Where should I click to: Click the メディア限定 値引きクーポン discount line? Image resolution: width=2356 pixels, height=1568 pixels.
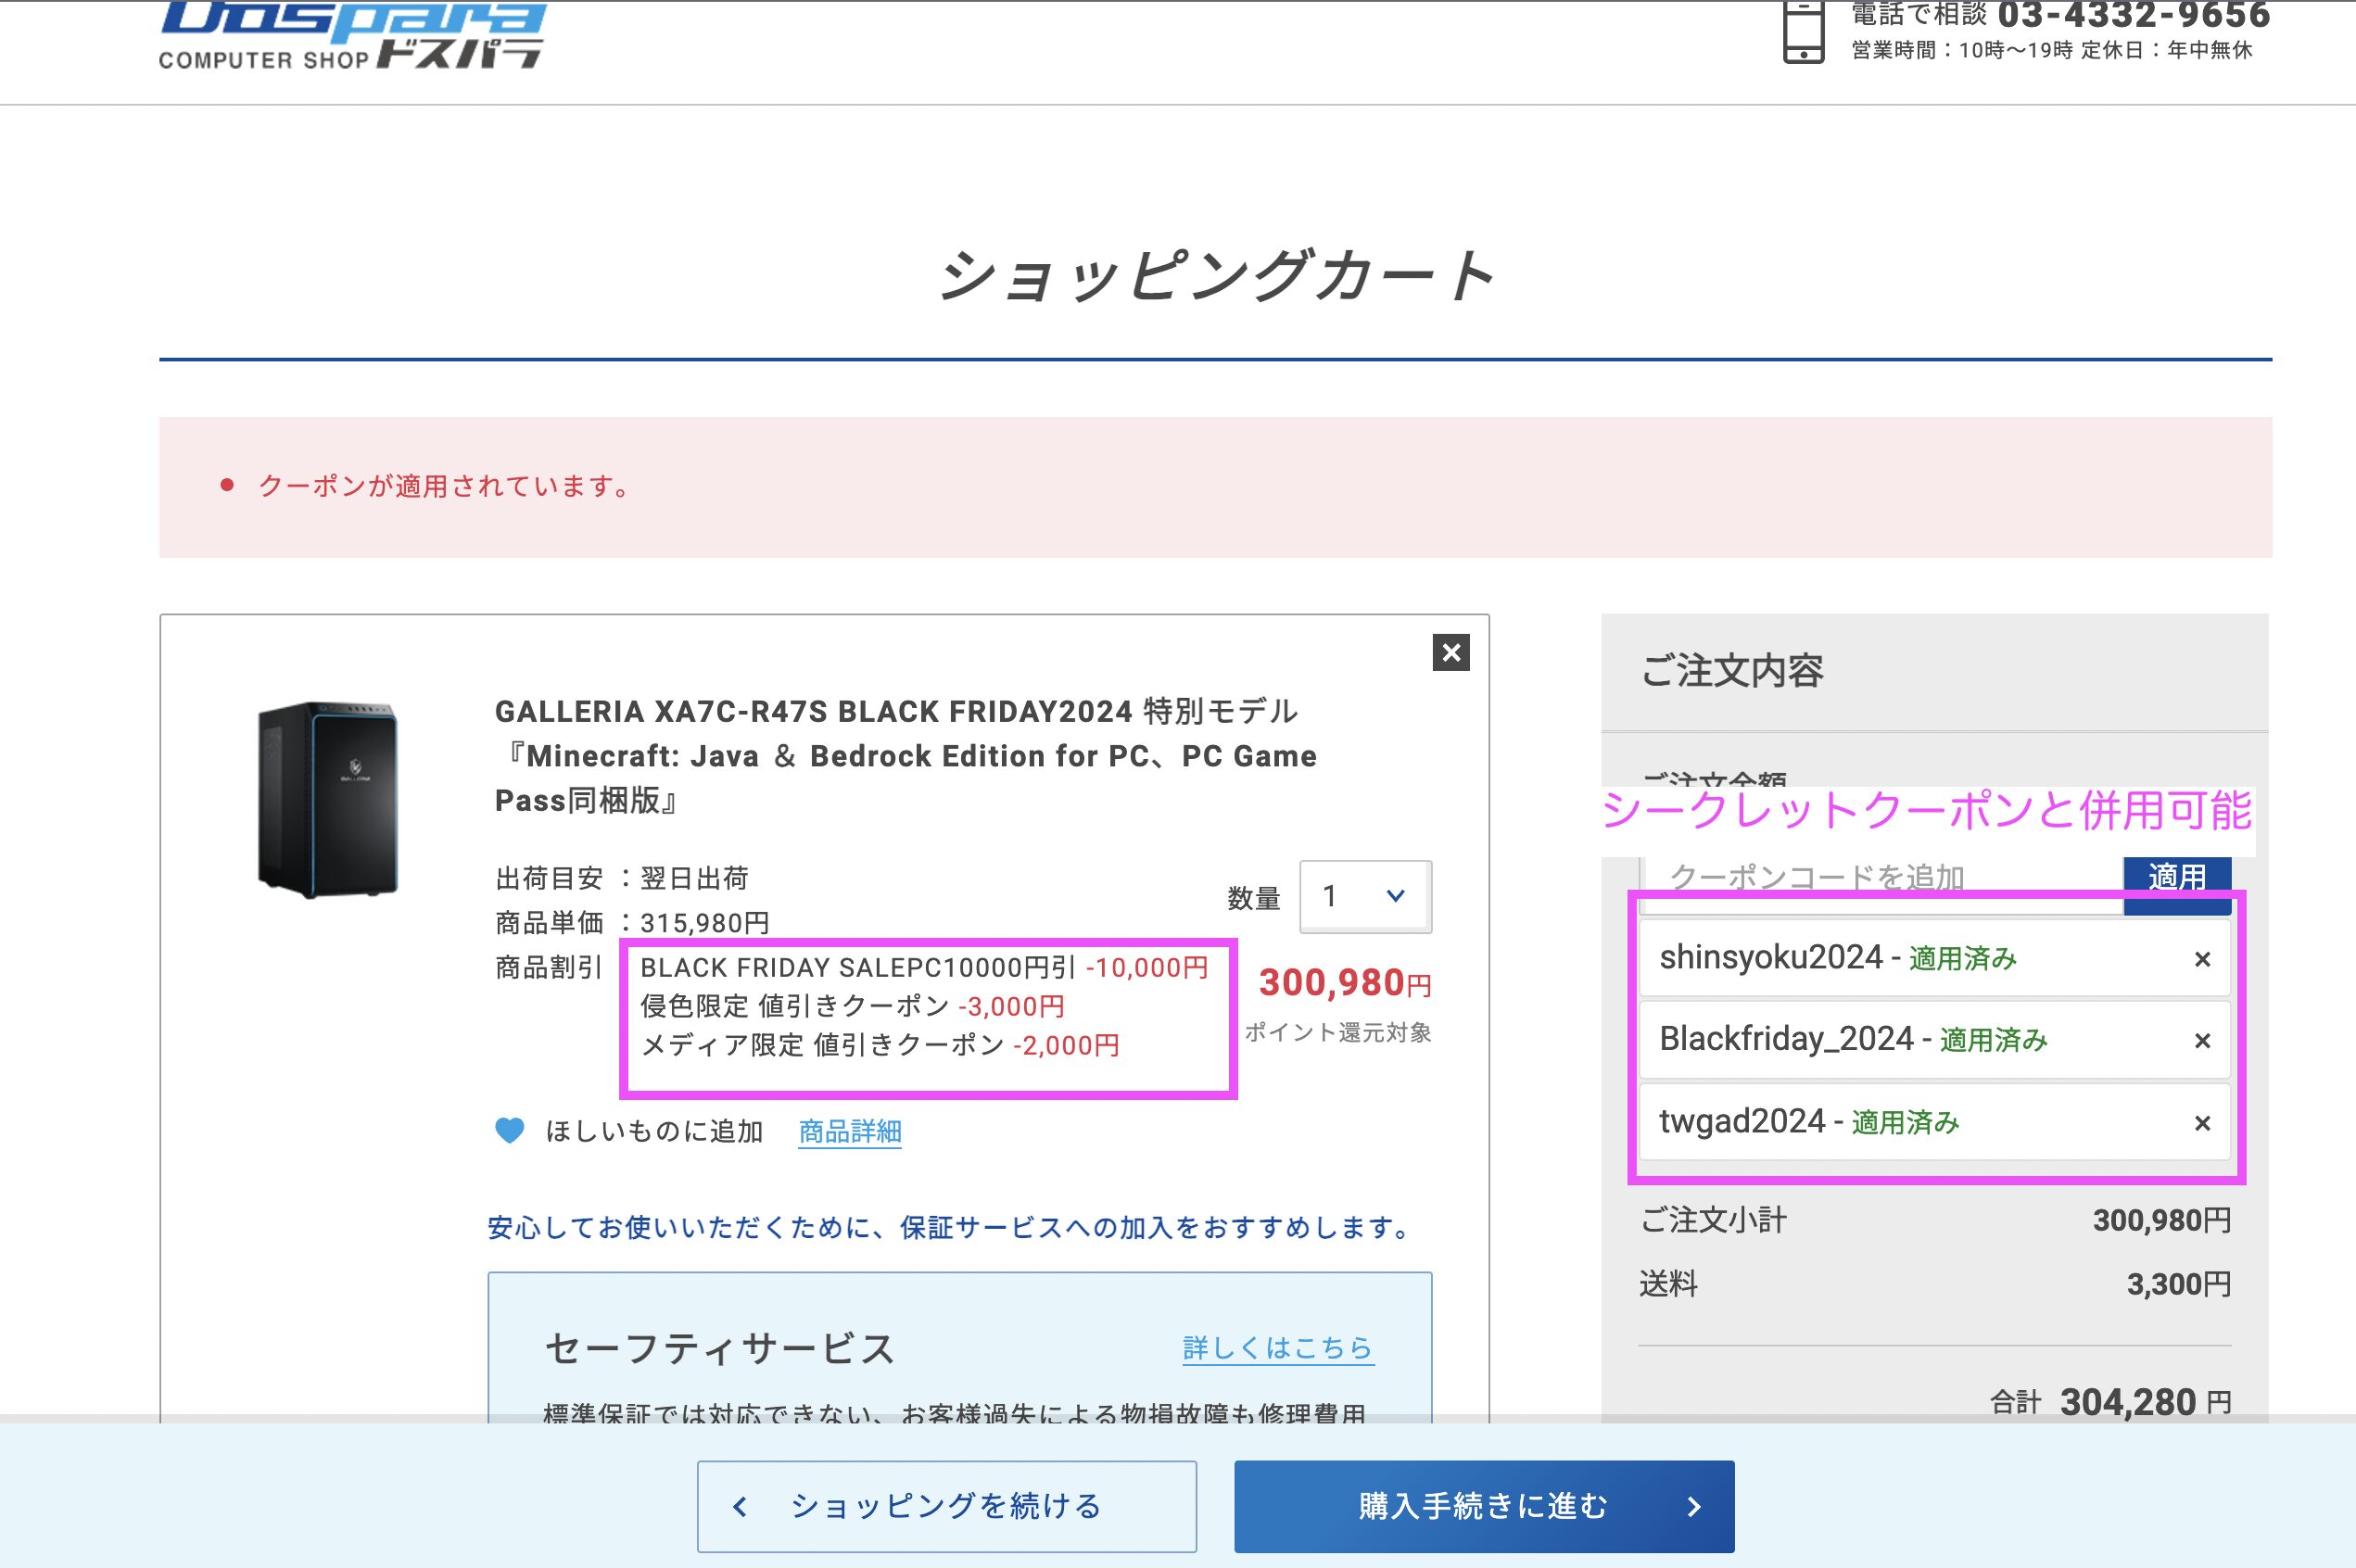pyautogui.click(x=880, y=1045)
